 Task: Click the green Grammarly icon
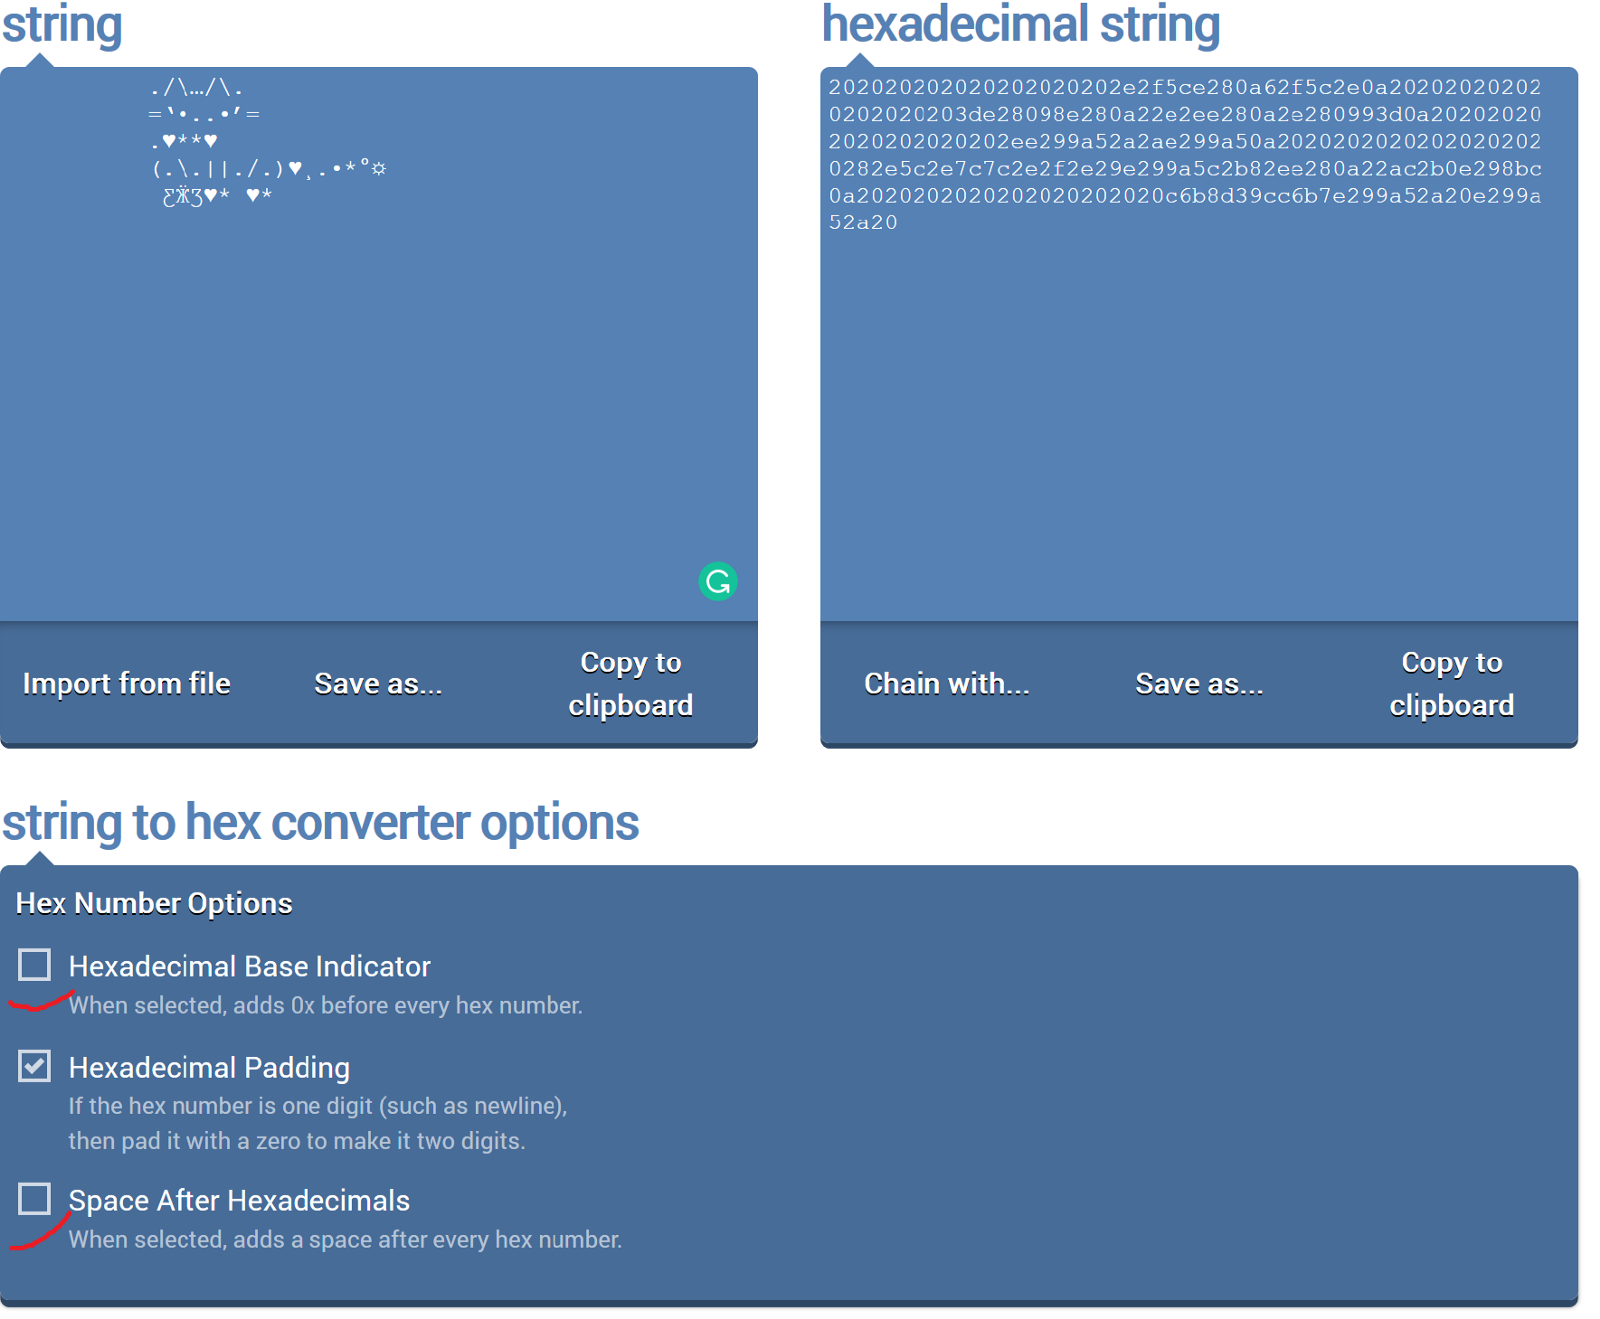coord(717,581)
